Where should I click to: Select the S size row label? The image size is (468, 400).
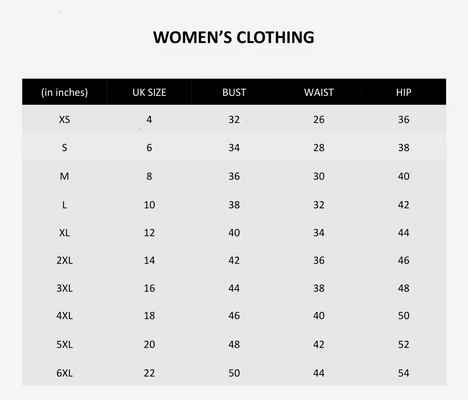(64, 147)
